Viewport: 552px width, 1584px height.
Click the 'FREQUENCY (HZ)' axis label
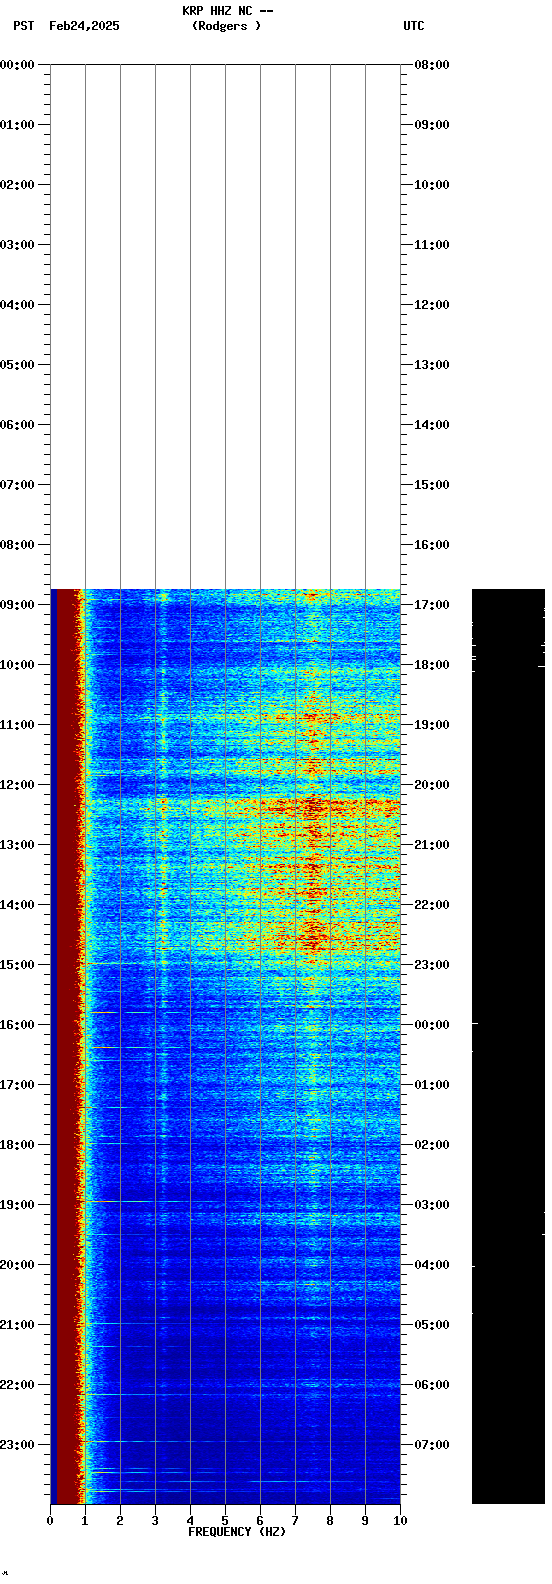click(237, 1532)
